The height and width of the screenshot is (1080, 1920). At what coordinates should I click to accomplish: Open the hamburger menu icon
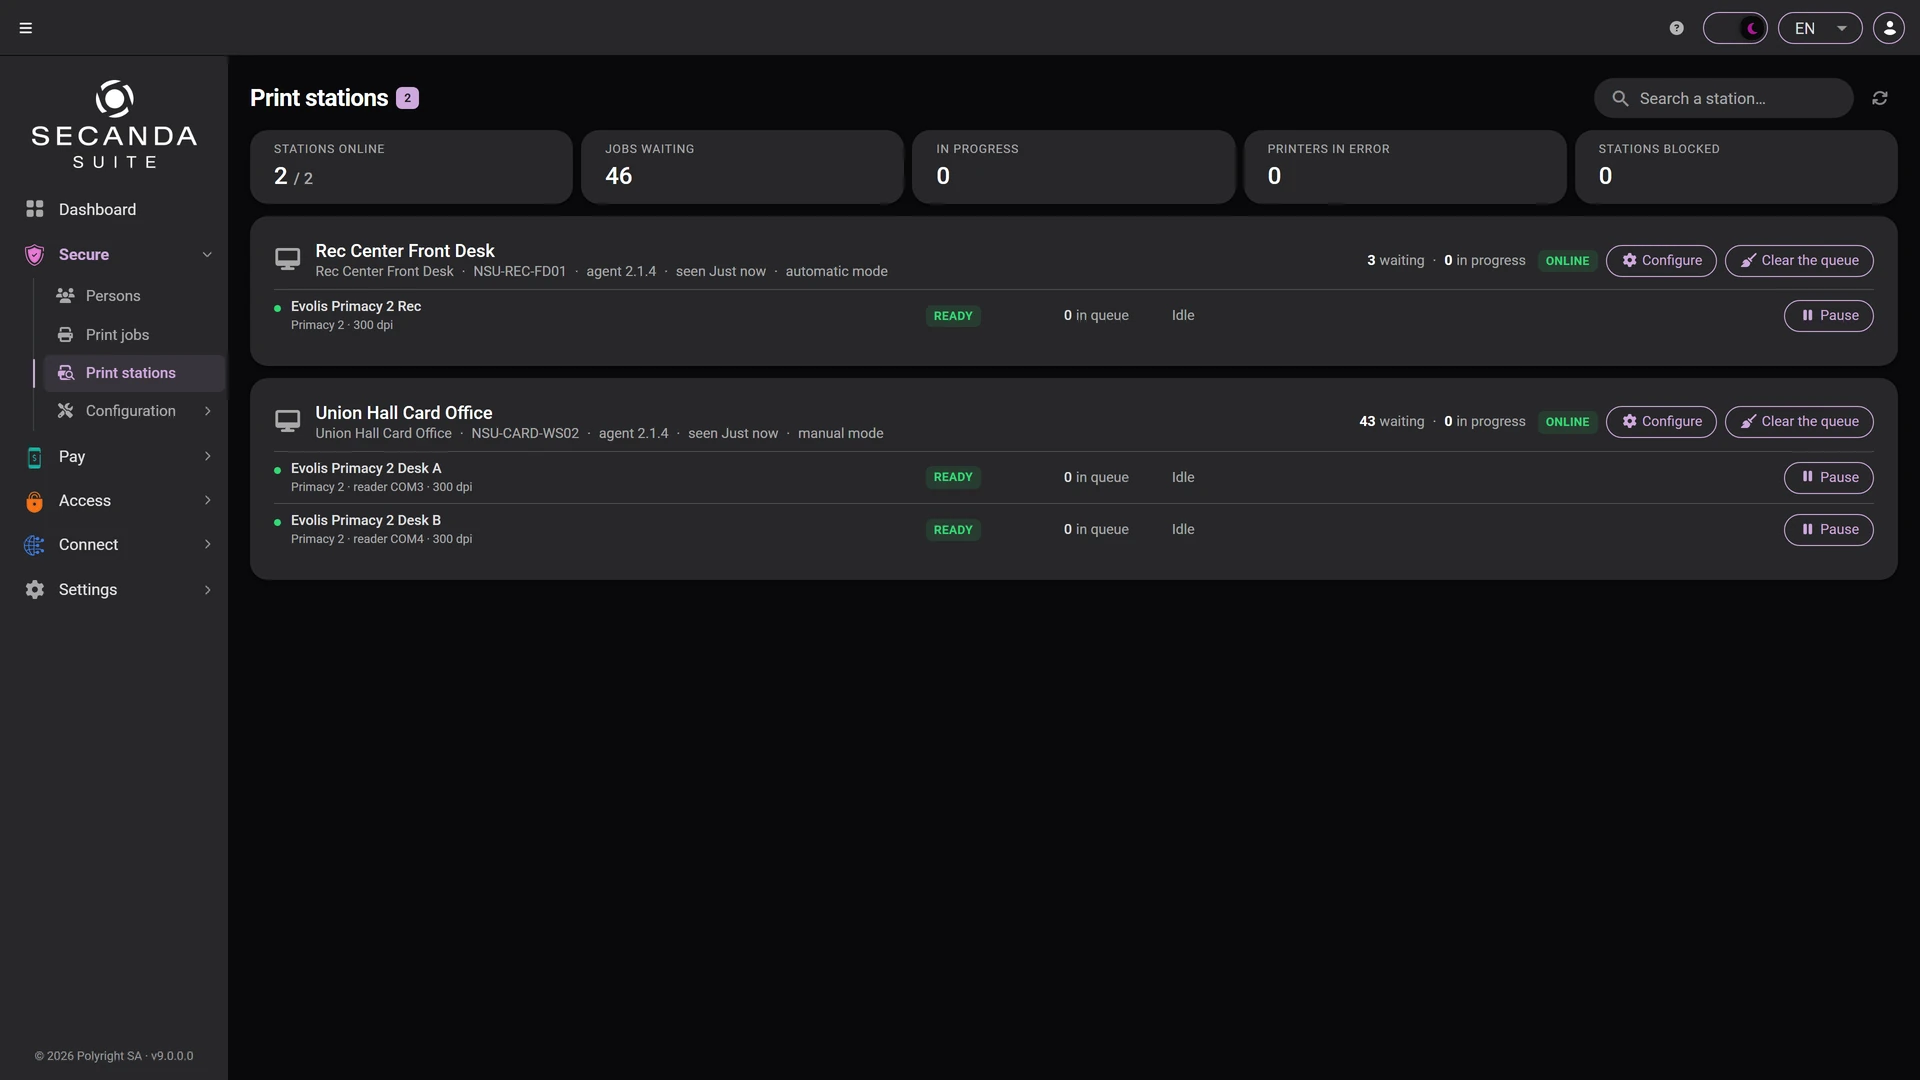tap(26, 28)
